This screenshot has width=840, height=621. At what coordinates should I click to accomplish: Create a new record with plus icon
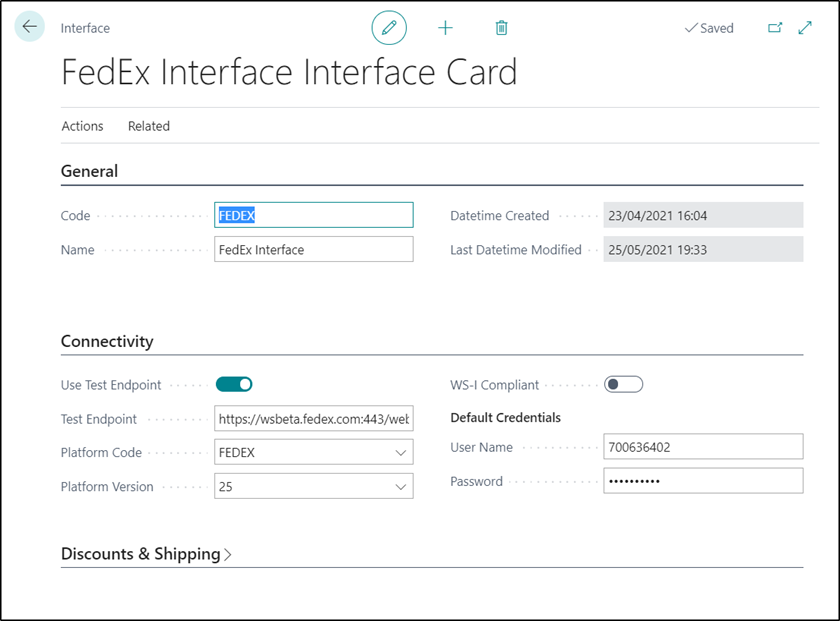pos(445,28)
